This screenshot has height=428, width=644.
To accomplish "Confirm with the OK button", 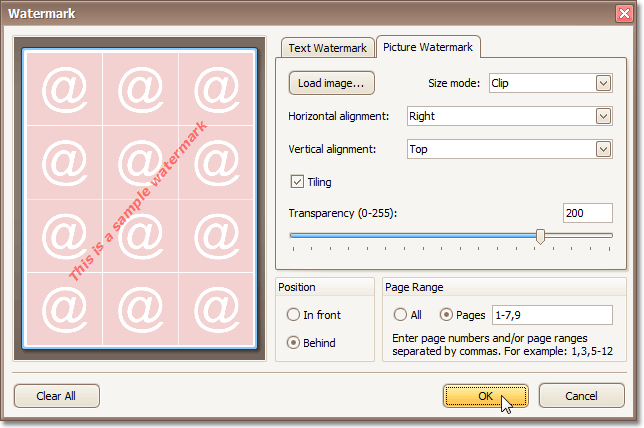I will (485, 395).
